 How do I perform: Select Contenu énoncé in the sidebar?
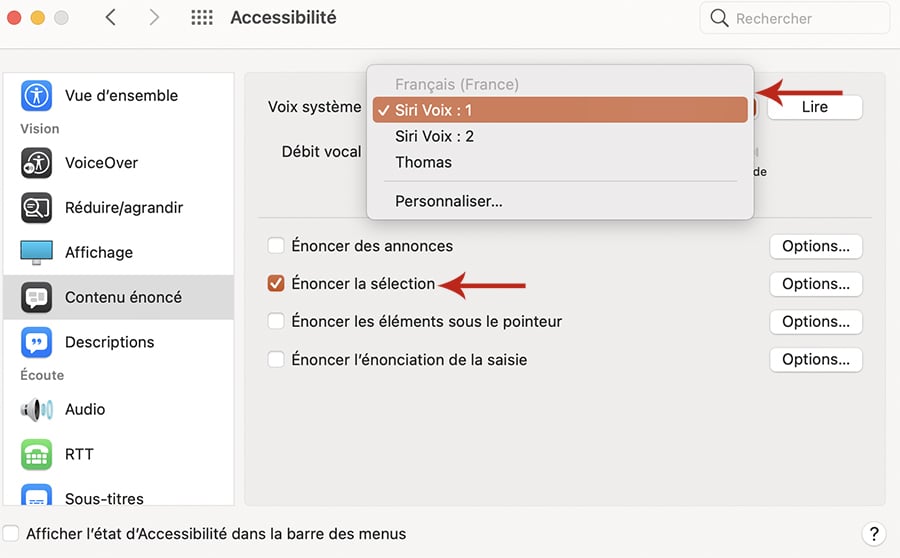pos(119,297)
